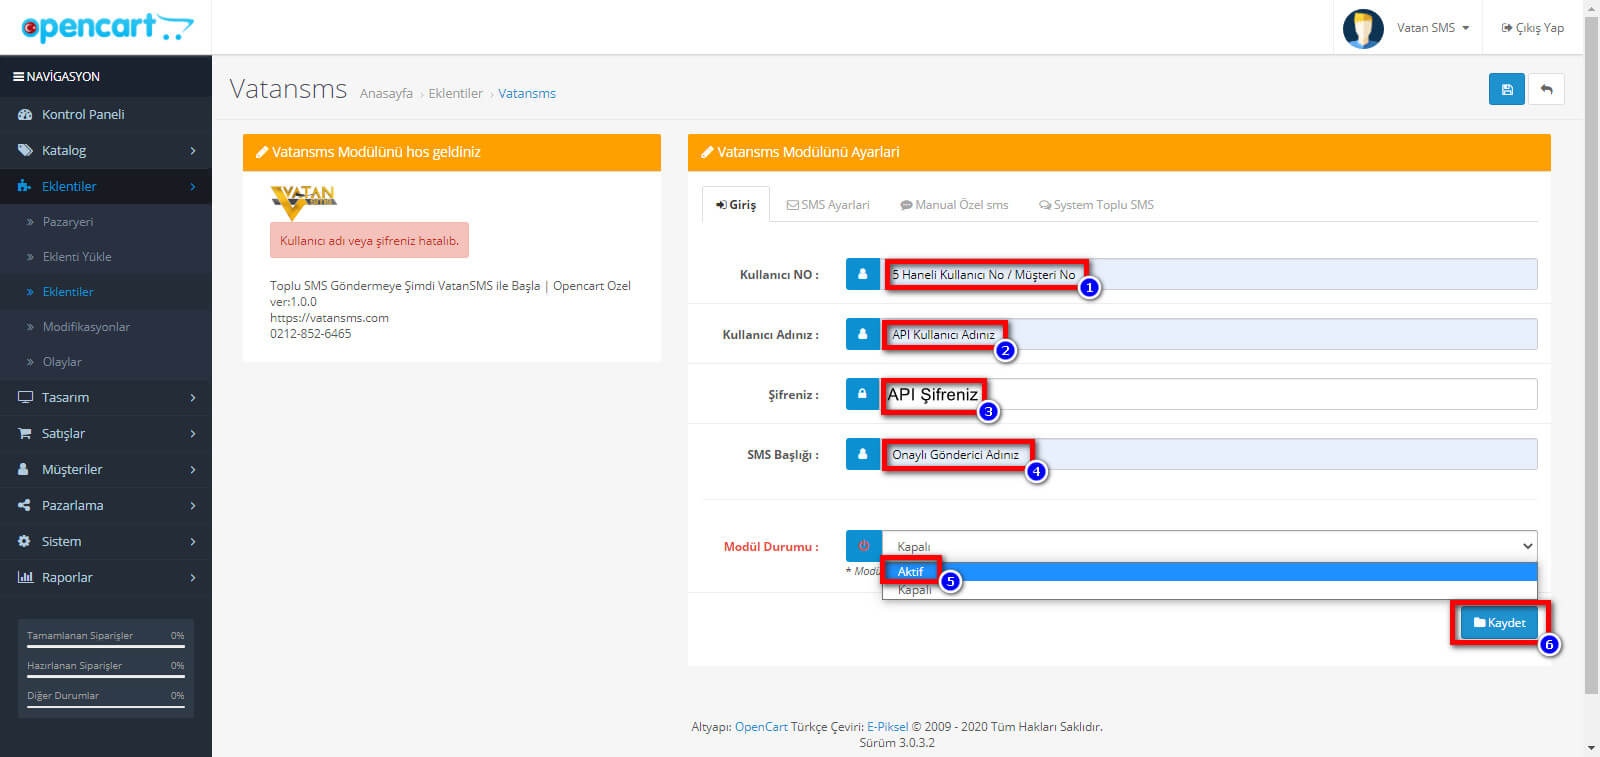Click the OpenCart footer link
Image resolution: width=1600 pixels, height=757 pixels.
click(761, 727)
